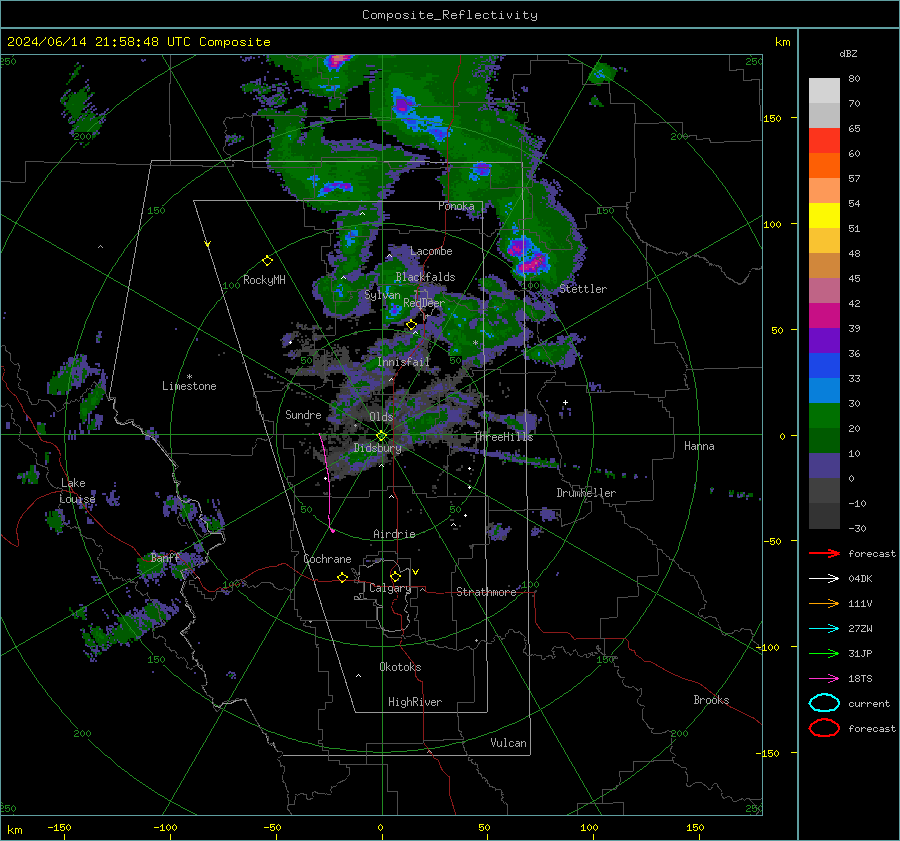Select the Ponoka label on map
This screenshot has width=900, height=841.
pos(456,206)
